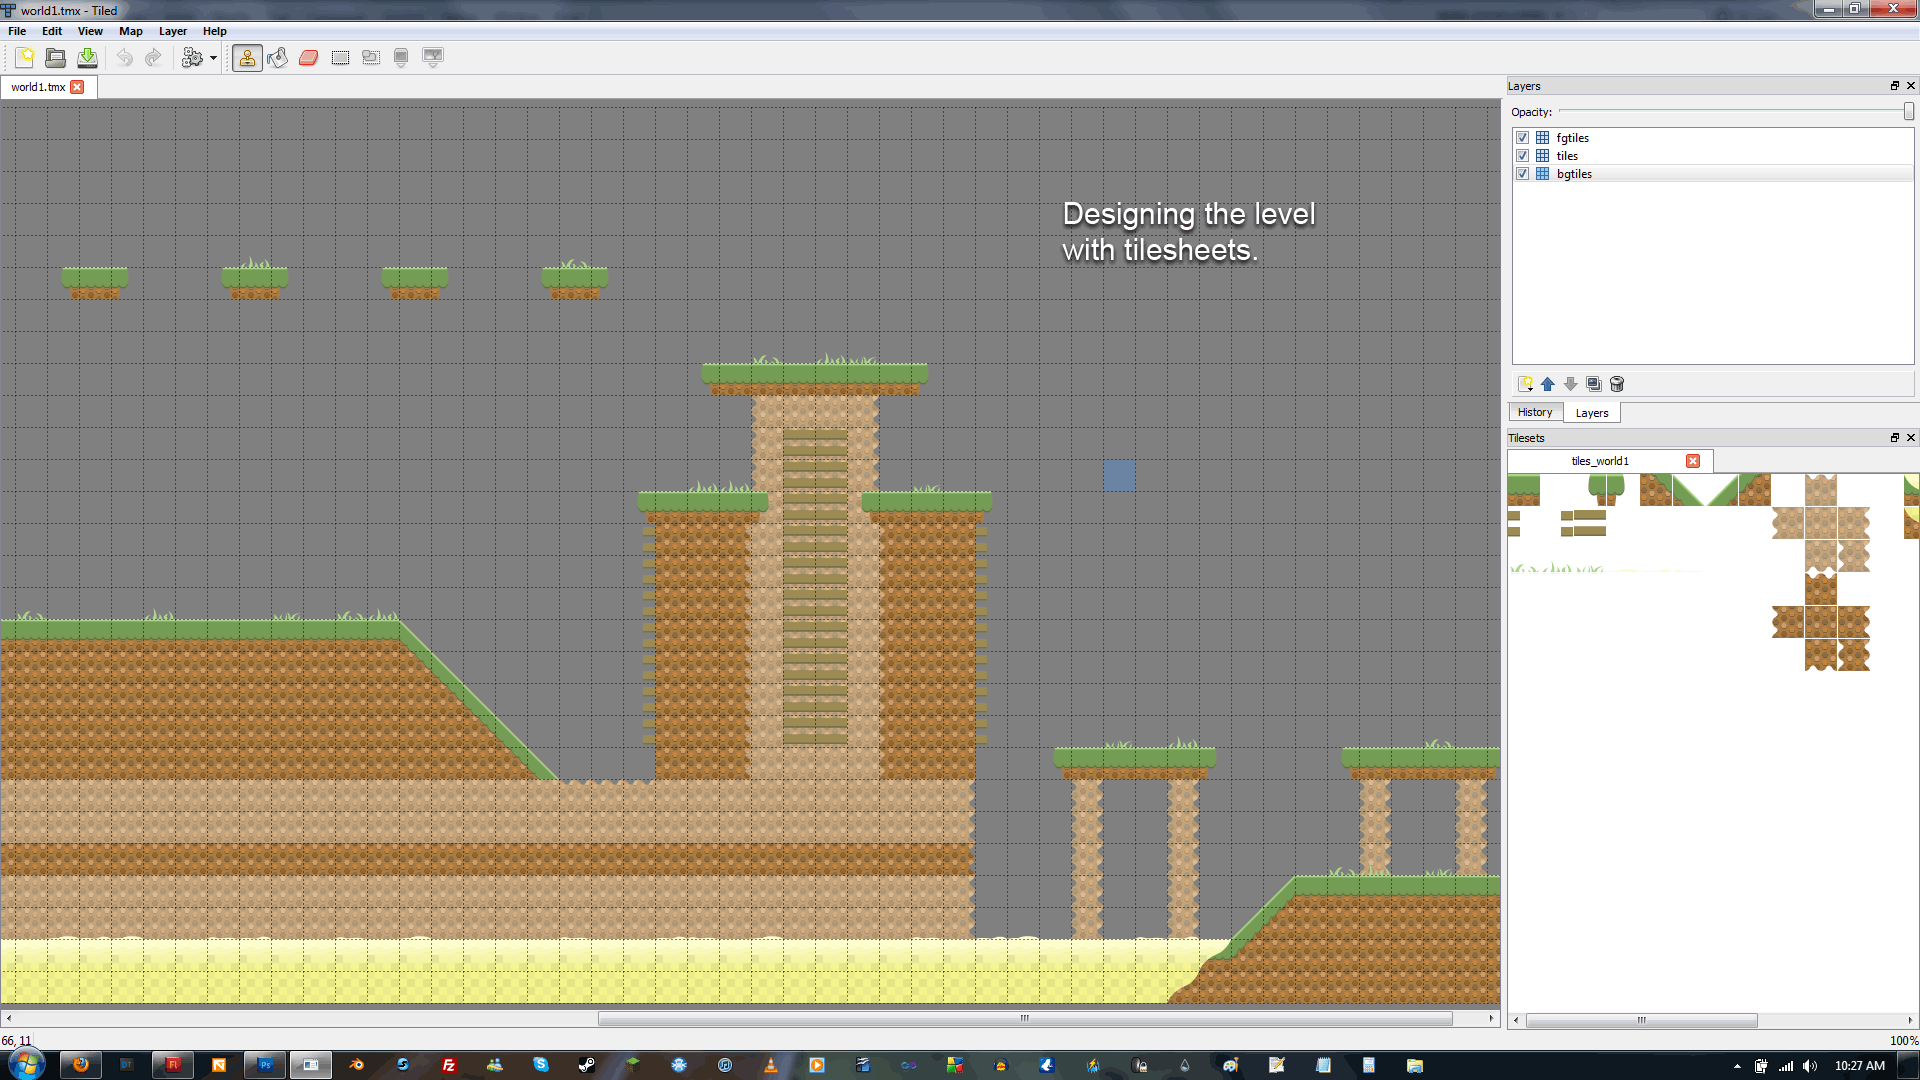Remove the tiles_world1 tileset with red X
1920x1080 pixels.
point(1693,461)
